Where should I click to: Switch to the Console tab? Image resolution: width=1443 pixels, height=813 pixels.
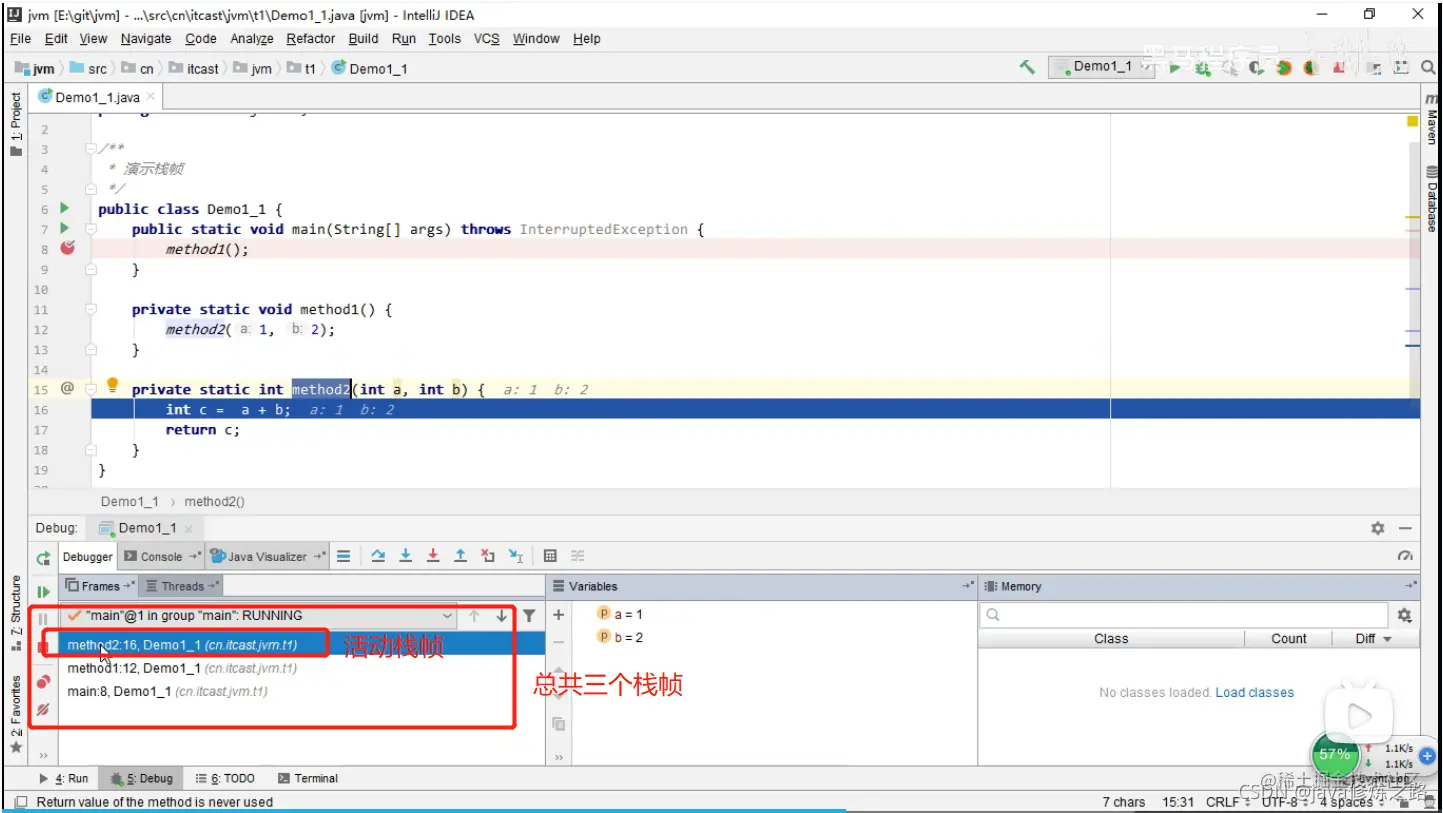[x=161, y=556]
